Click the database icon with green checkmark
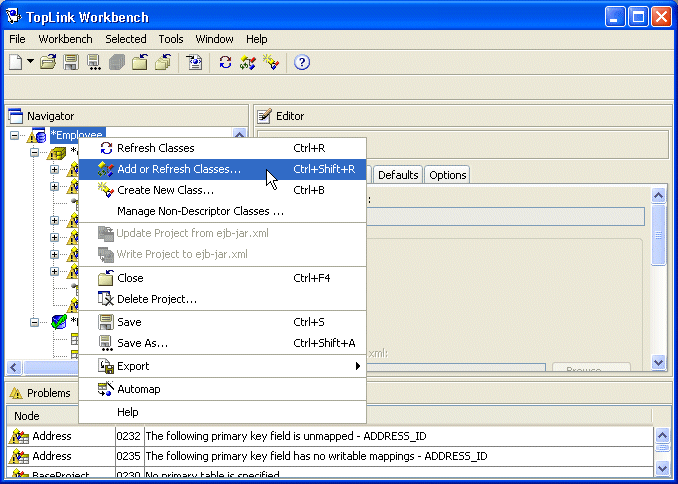678x484 pixels. (59, 322)
